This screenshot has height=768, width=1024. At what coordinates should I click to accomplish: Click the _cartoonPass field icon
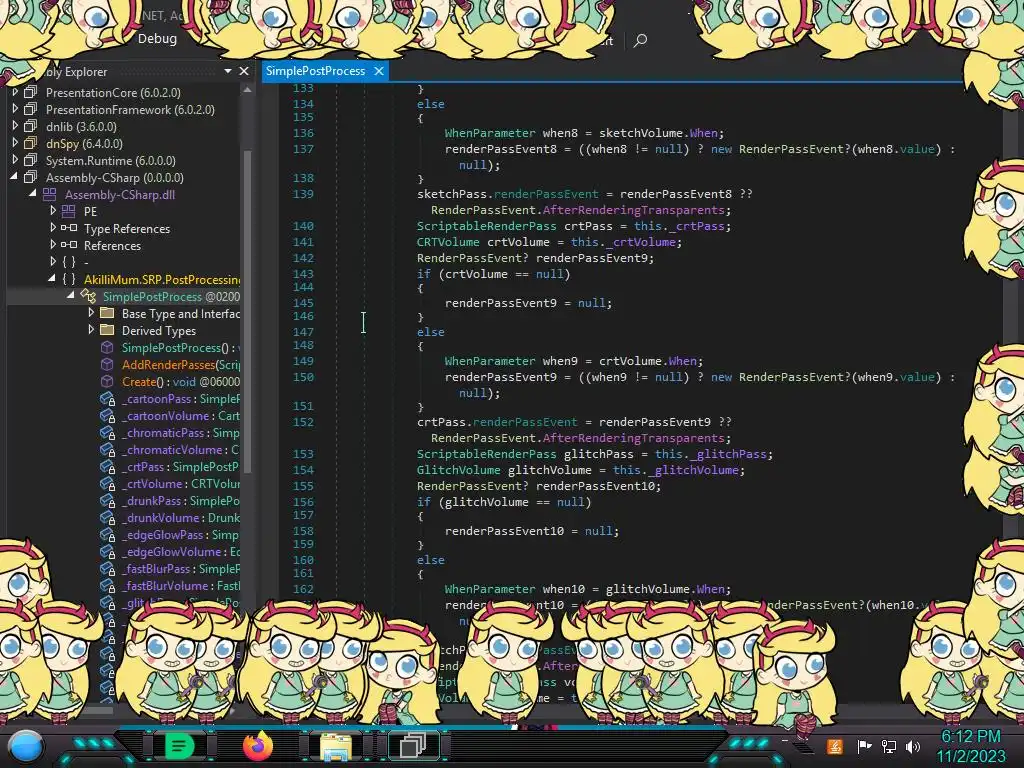point(108,399)
